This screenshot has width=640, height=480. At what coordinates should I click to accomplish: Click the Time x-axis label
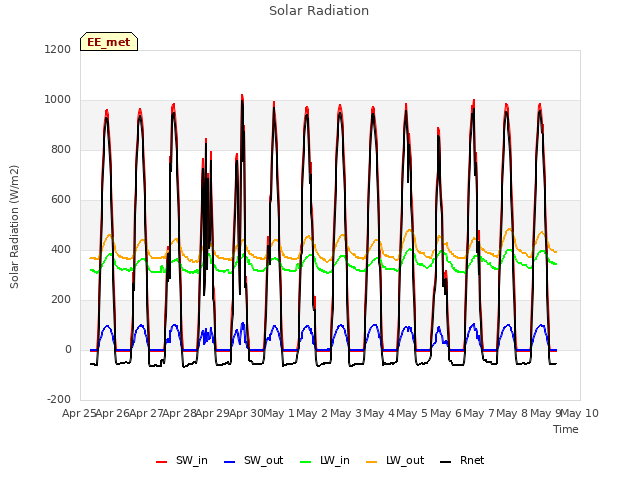click(566, 429)
